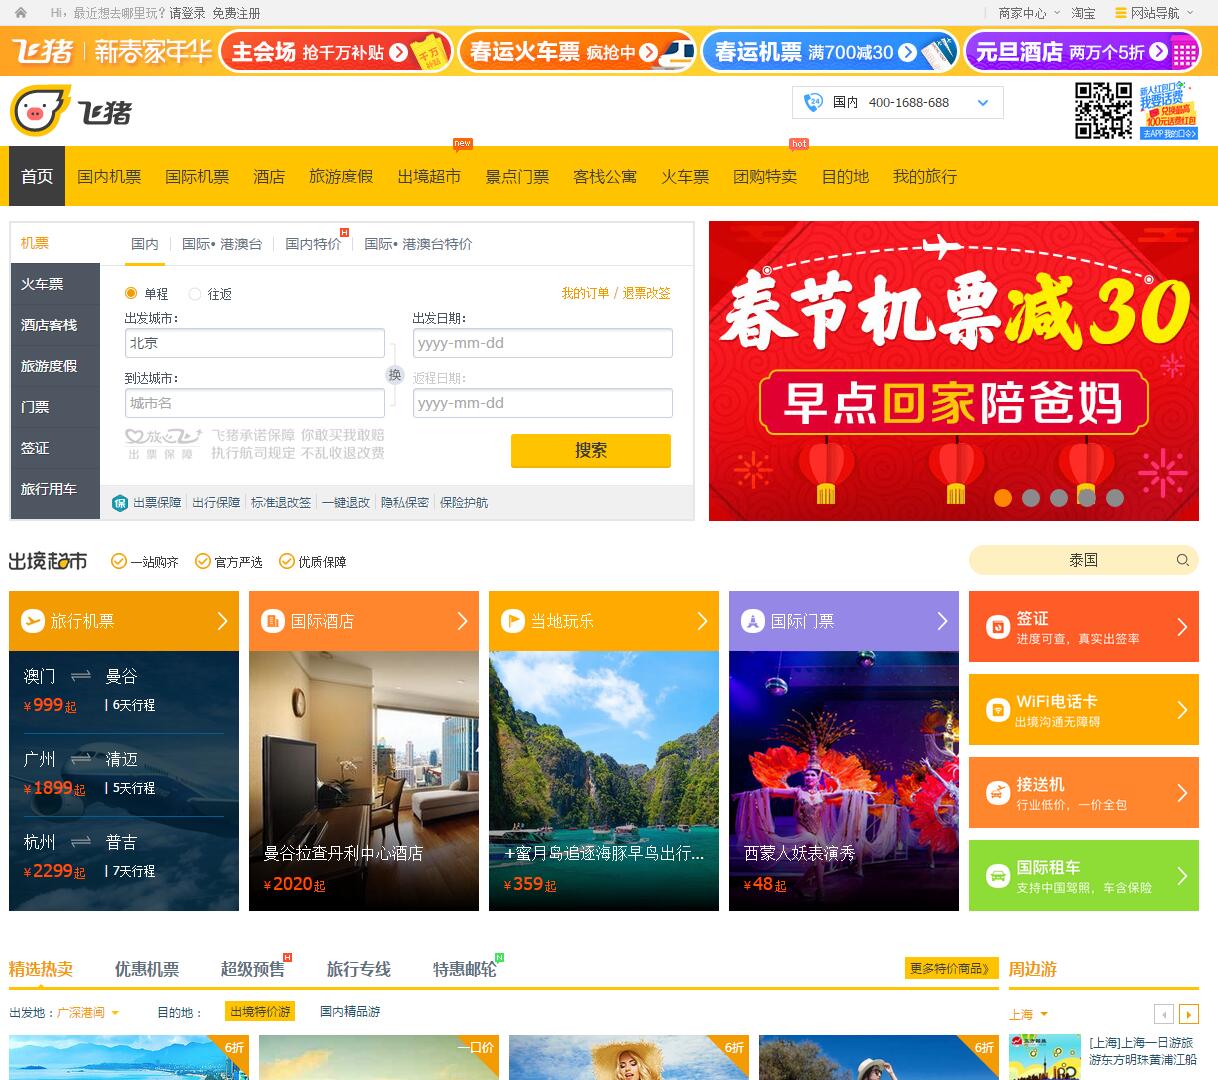
Task: Open 出境超市 in main navigation
Action: tap(429, 176)
